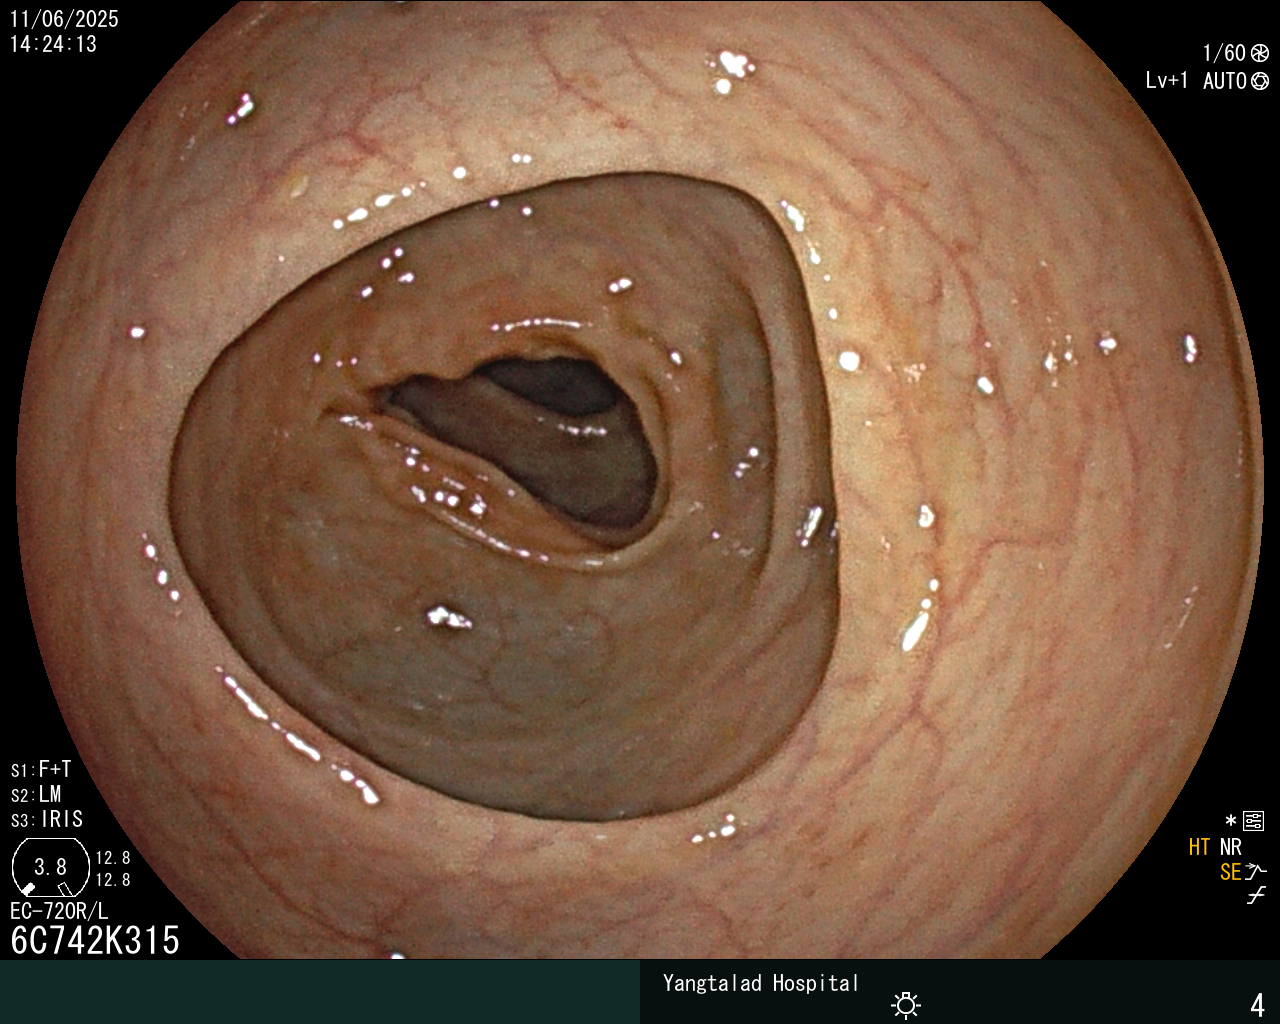
Task: Click the structure enhancement curve icon beside SE
Action: point(1256,872)
